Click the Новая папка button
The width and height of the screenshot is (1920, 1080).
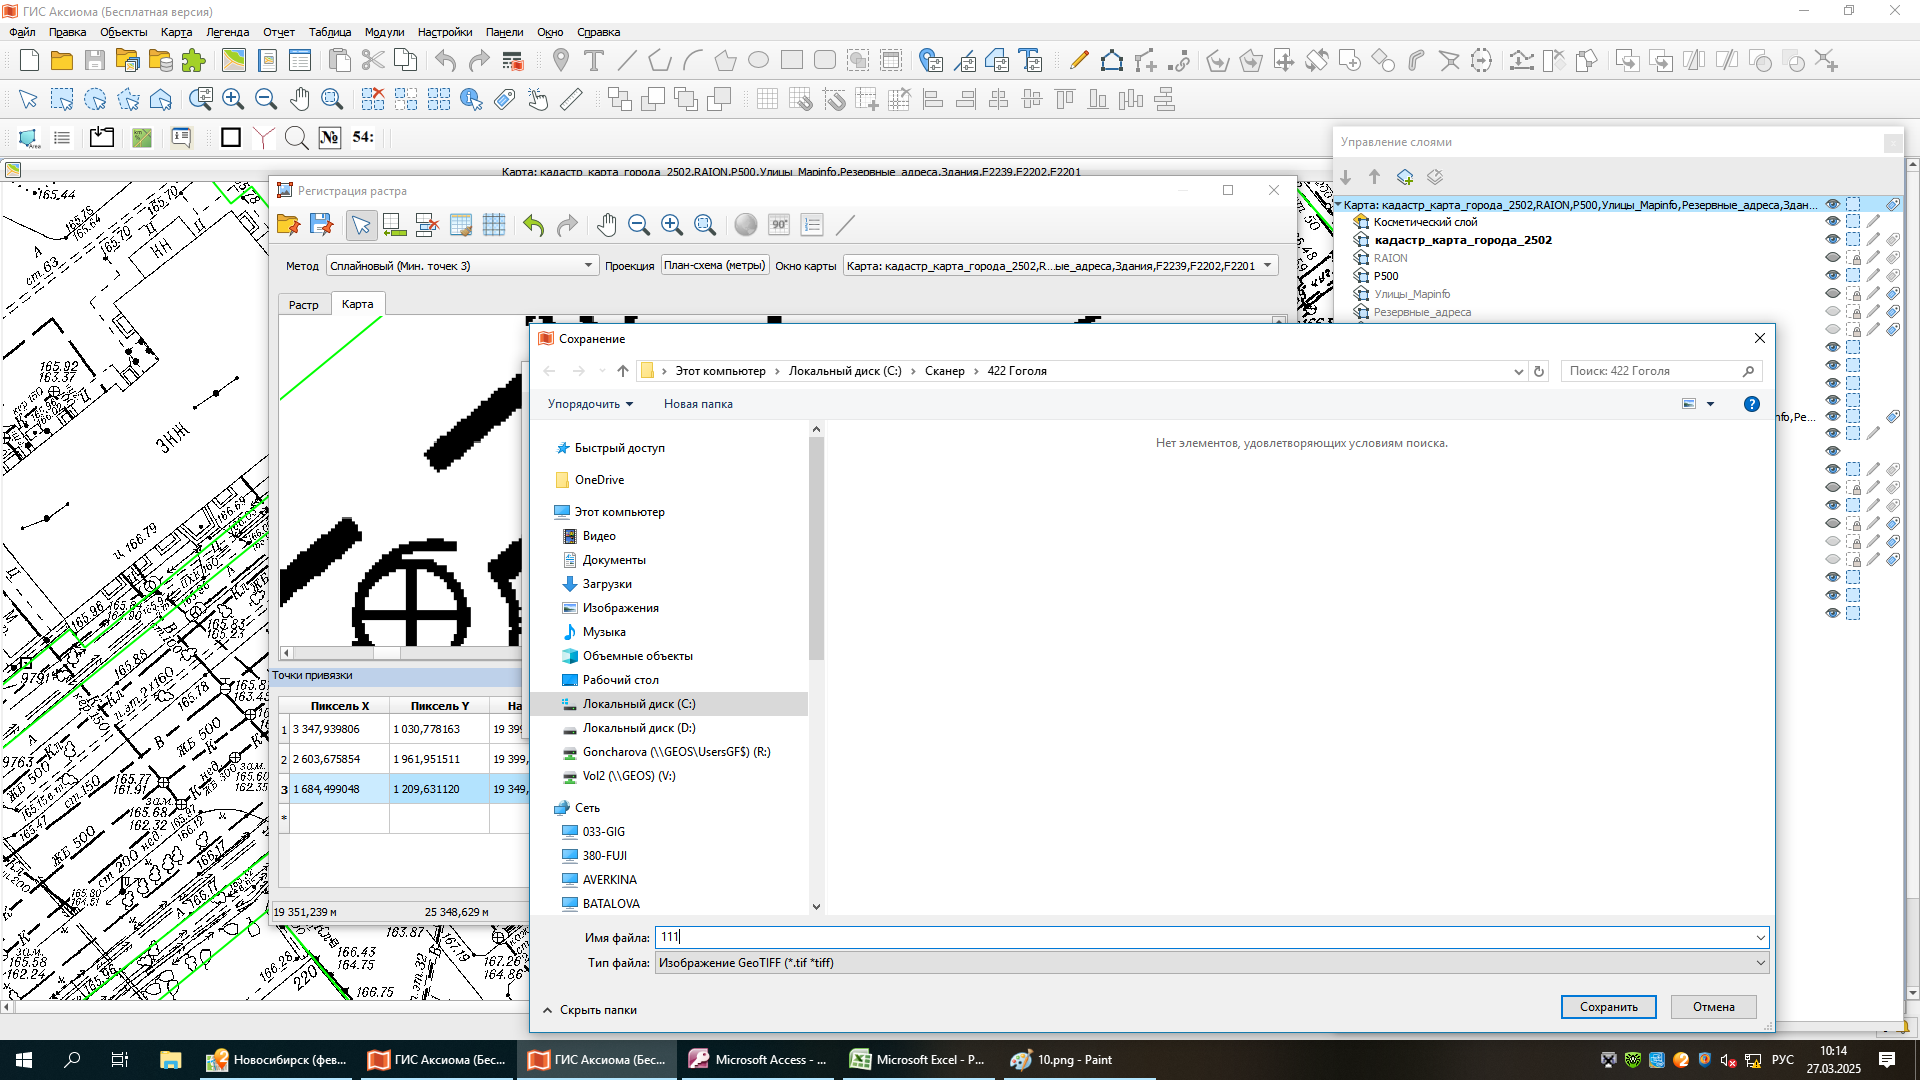[x=698, y=404]
